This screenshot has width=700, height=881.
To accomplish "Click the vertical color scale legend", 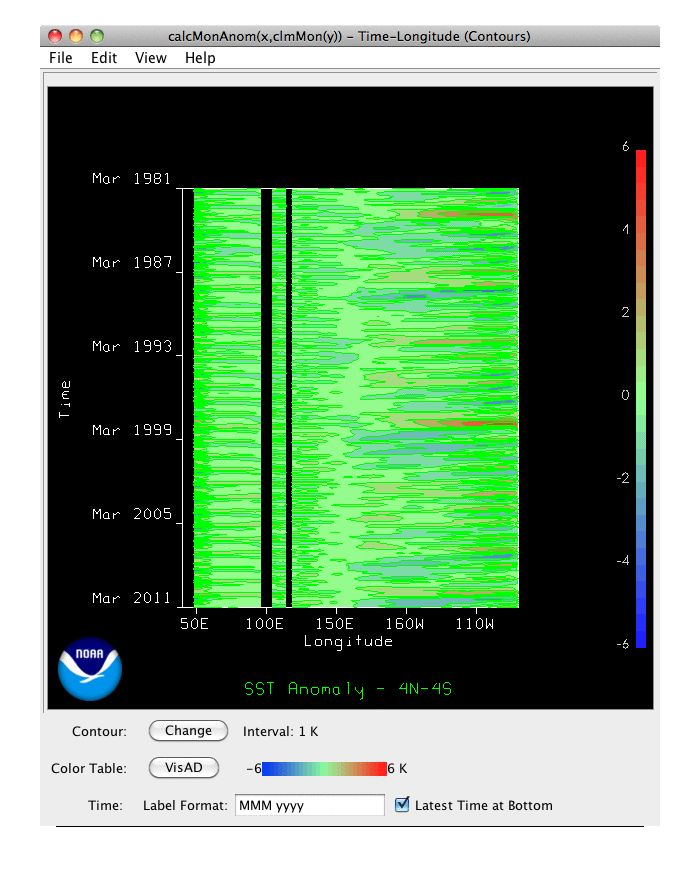I will (x=640, y=398).
